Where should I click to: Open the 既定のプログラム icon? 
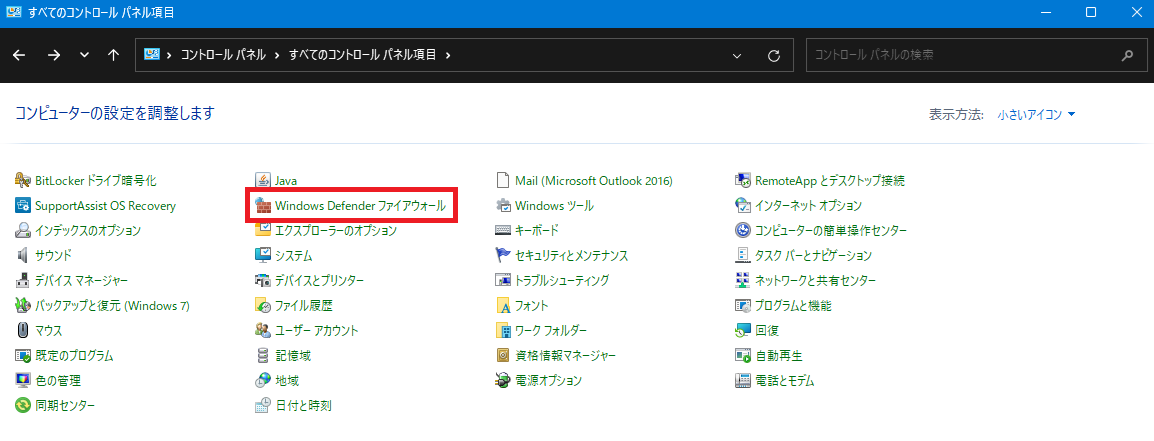point(22,356)
